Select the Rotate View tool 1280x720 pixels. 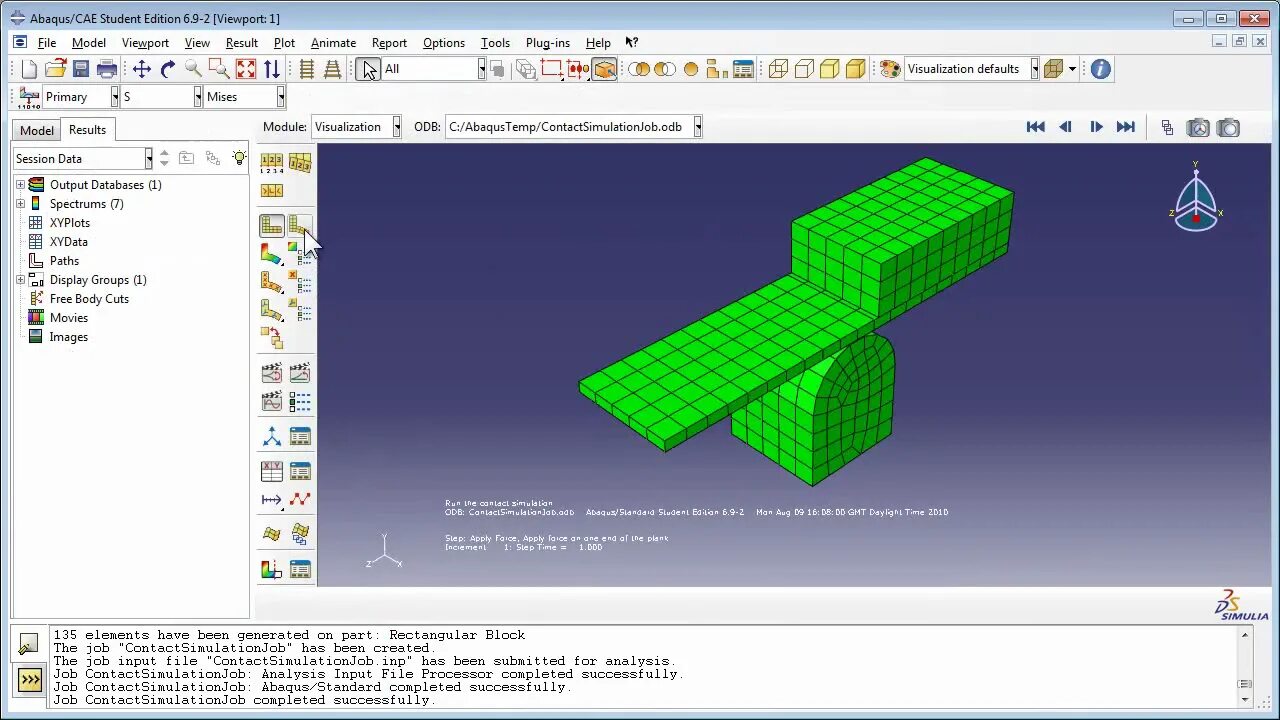[x=167, y=68]
